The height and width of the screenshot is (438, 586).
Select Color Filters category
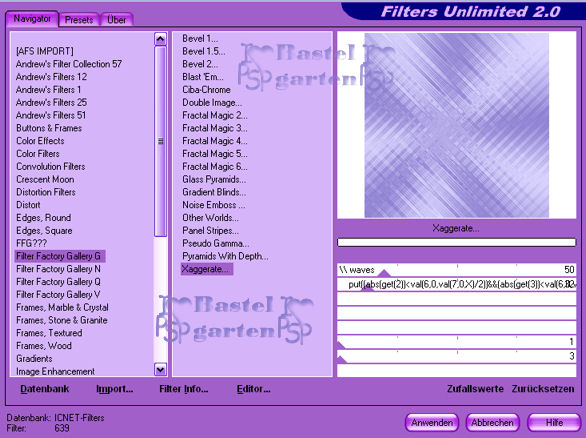click(38, 154)
